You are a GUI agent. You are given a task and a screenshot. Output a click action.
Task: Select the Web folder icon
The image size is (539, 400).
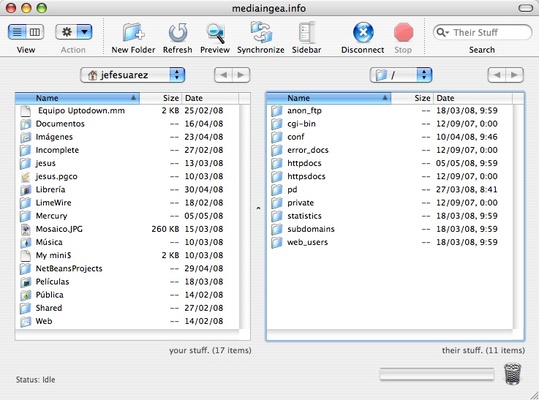click(x=25, y=321)
